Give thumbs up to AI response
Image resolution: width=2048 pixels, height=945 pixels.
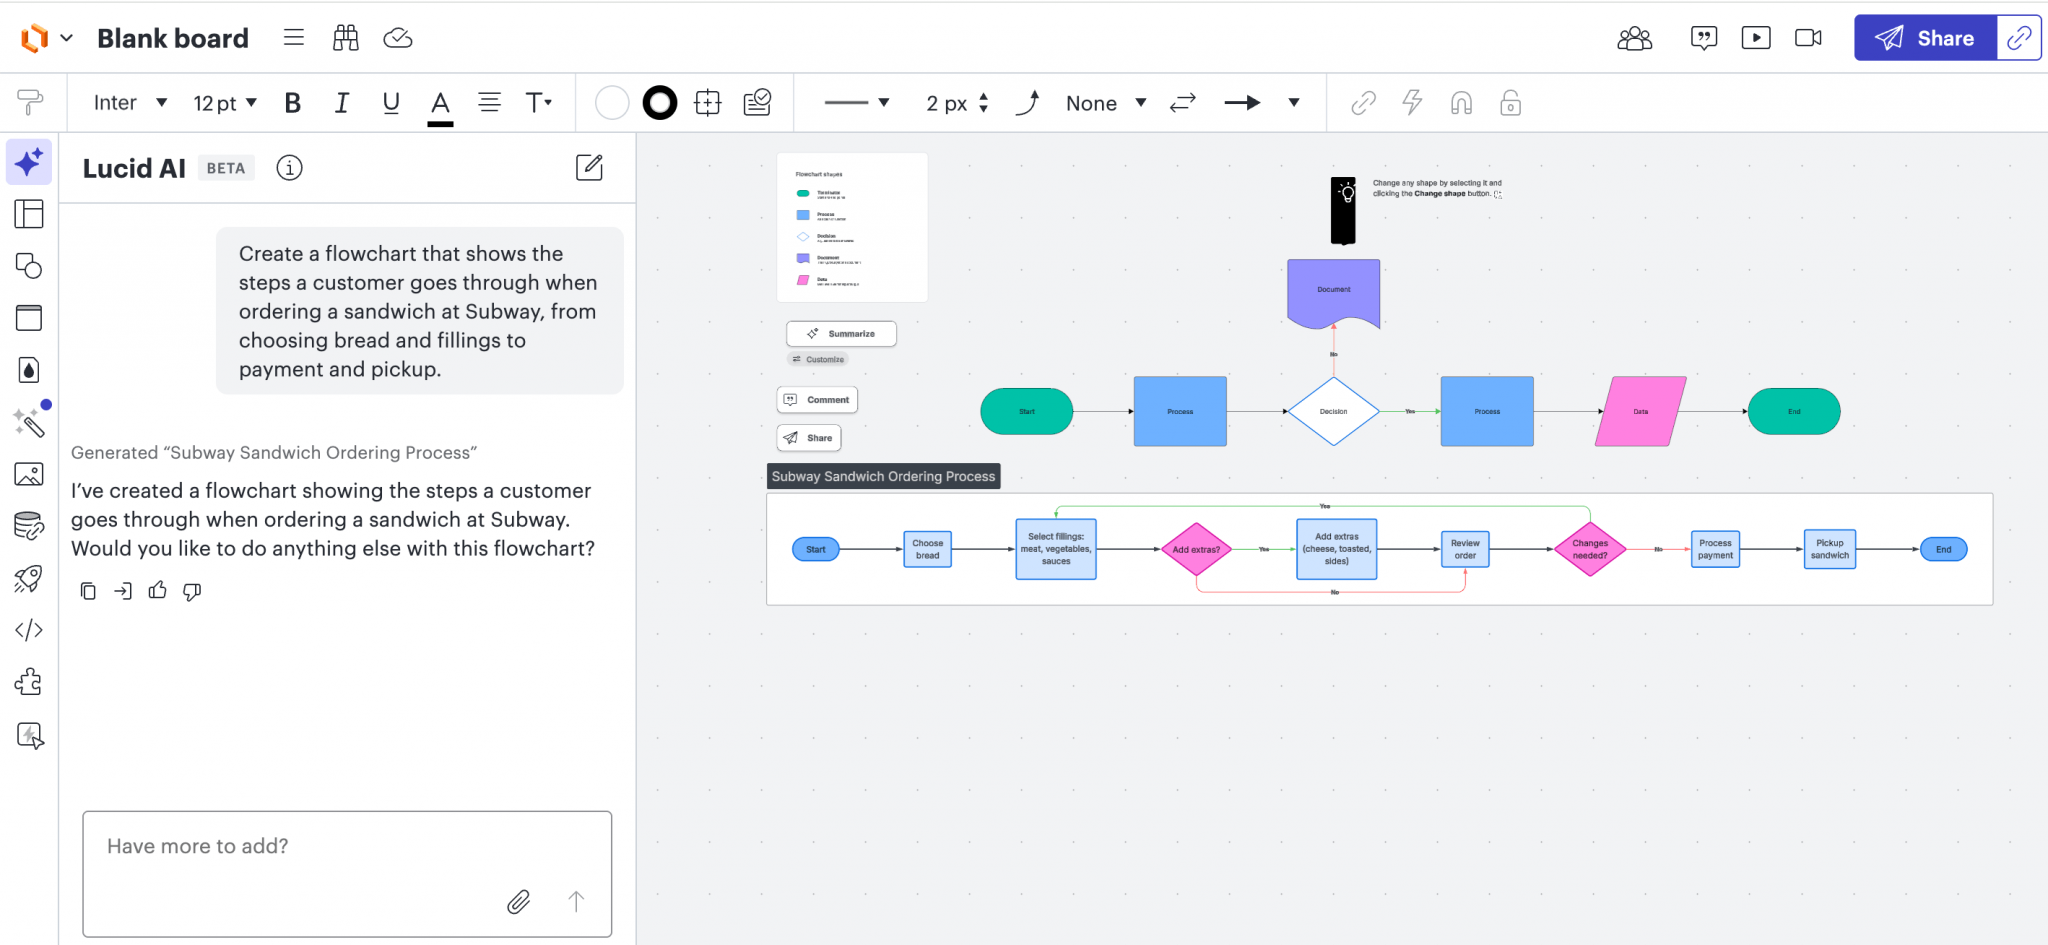click(x=157, y=591)
